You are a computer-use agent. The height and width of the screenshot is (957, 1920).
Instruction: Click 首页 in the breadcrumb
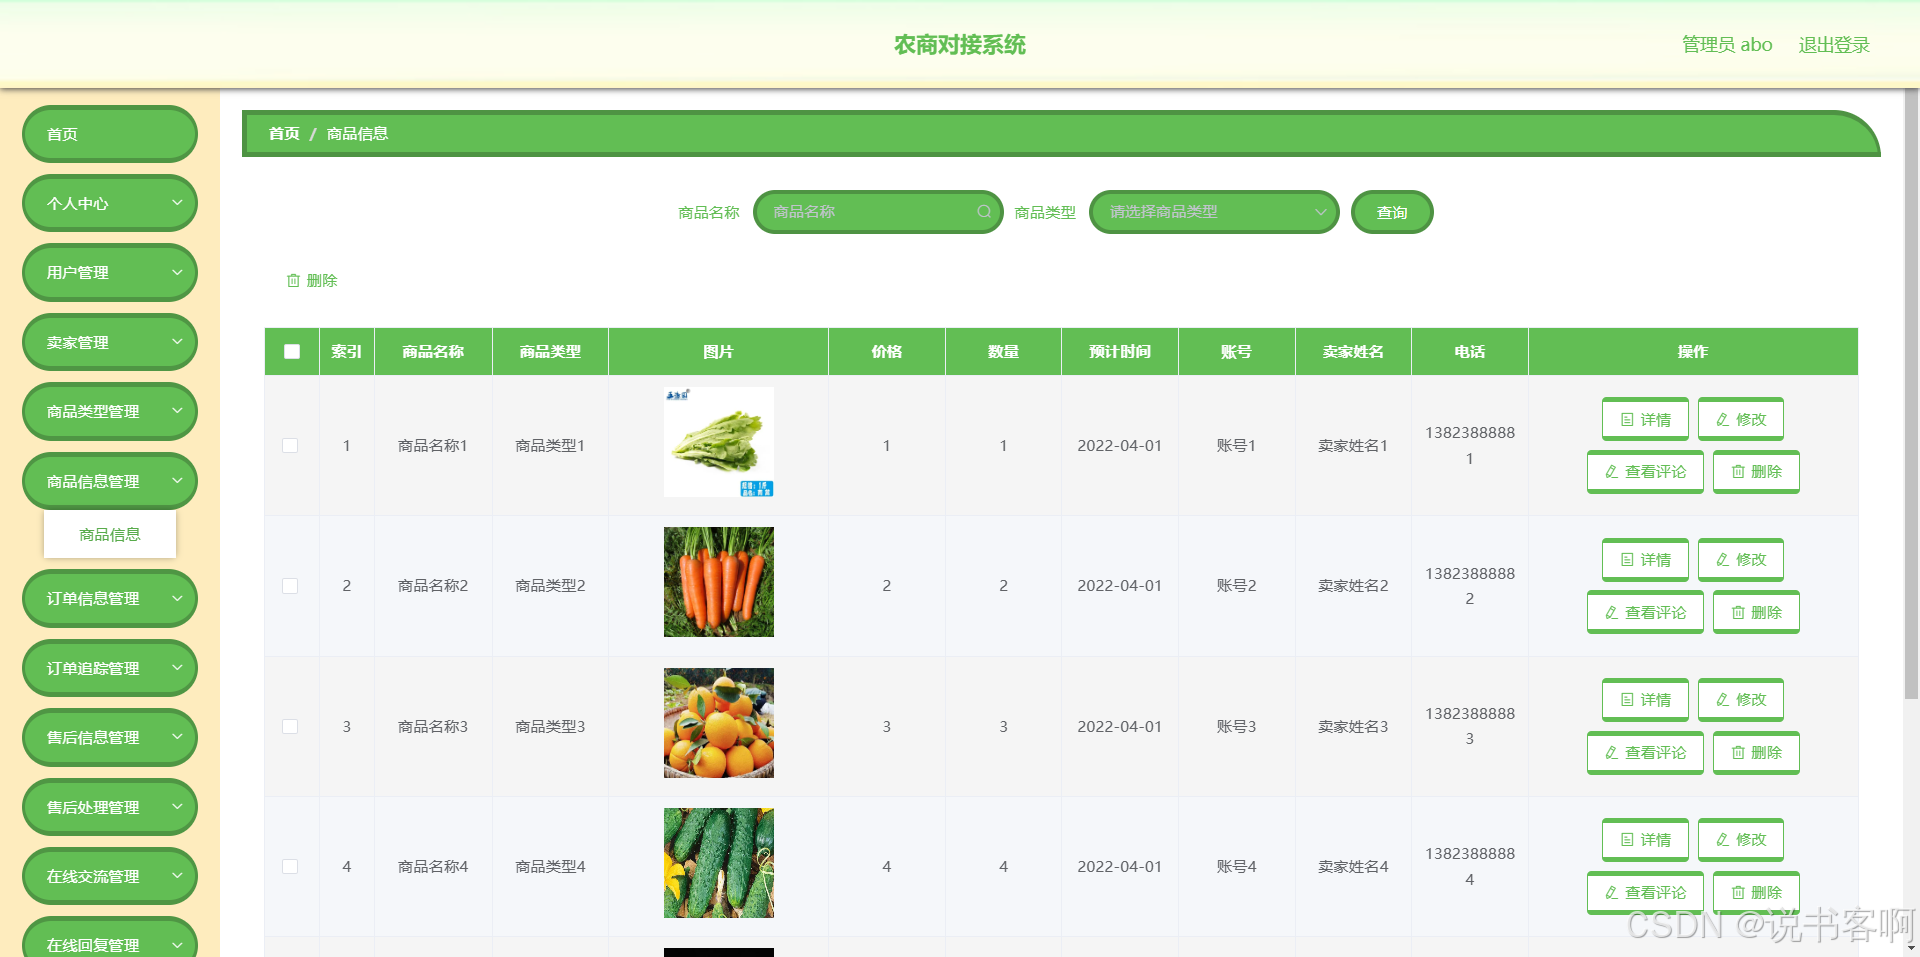(x=284, y=134)
